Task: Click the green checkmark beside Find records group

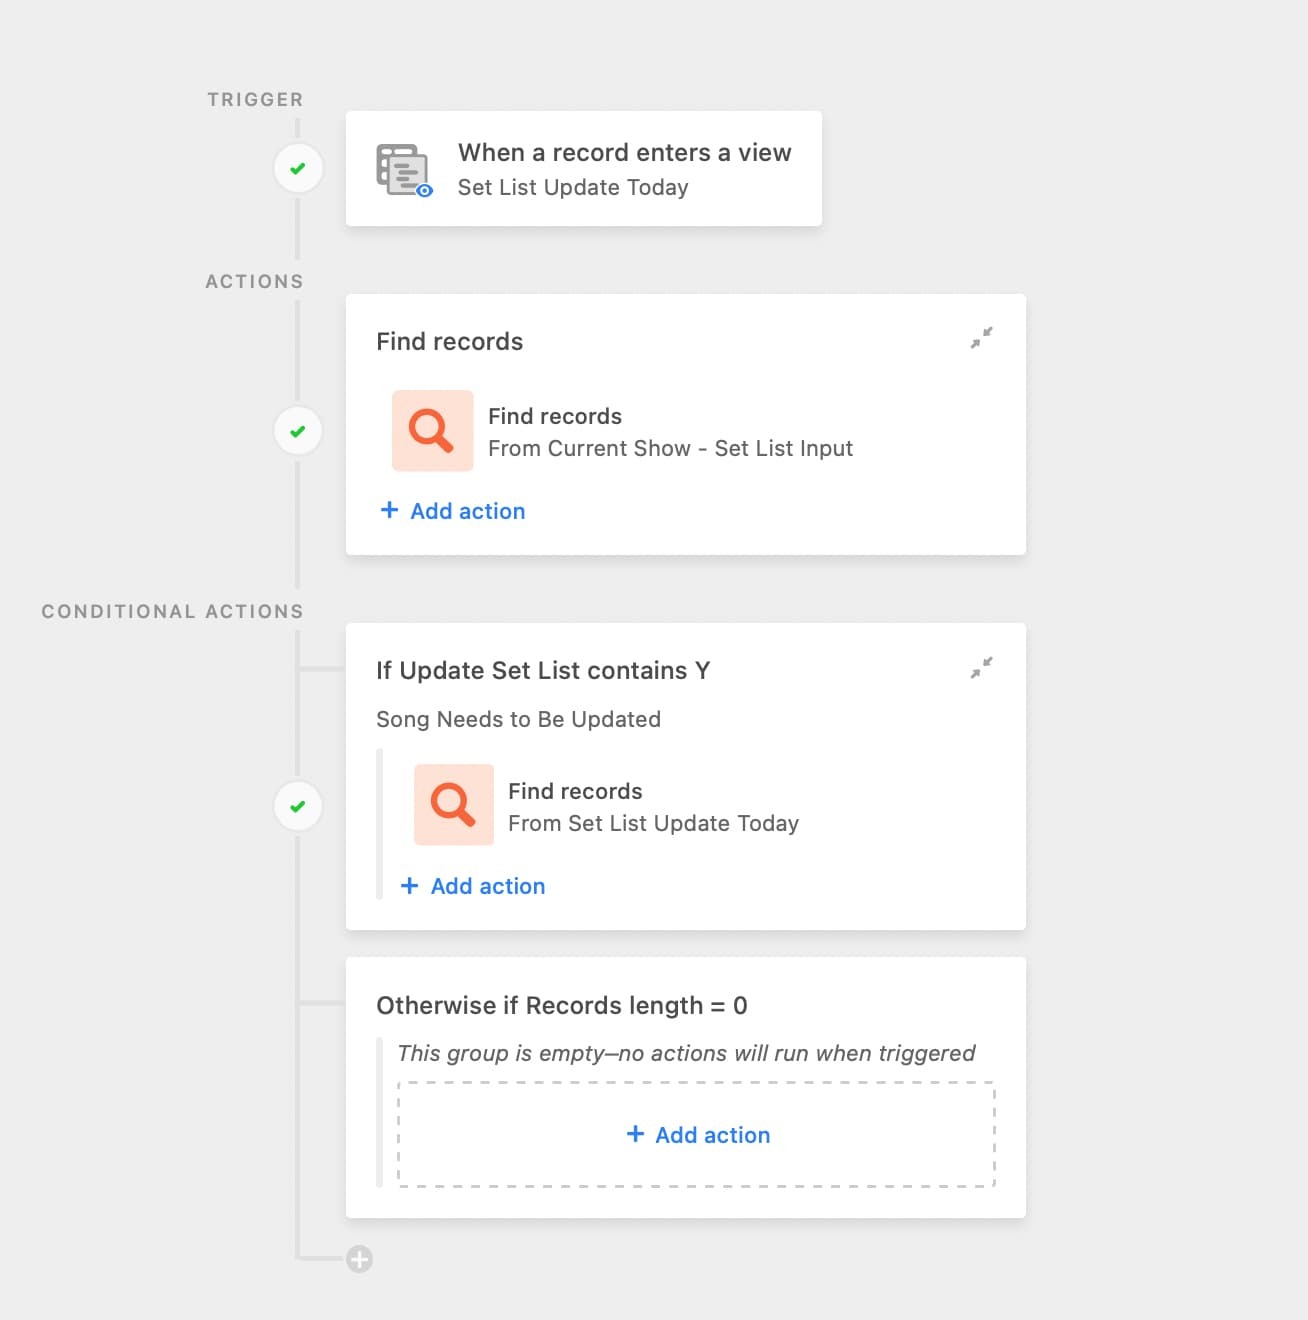Action: tap(298, 431)
